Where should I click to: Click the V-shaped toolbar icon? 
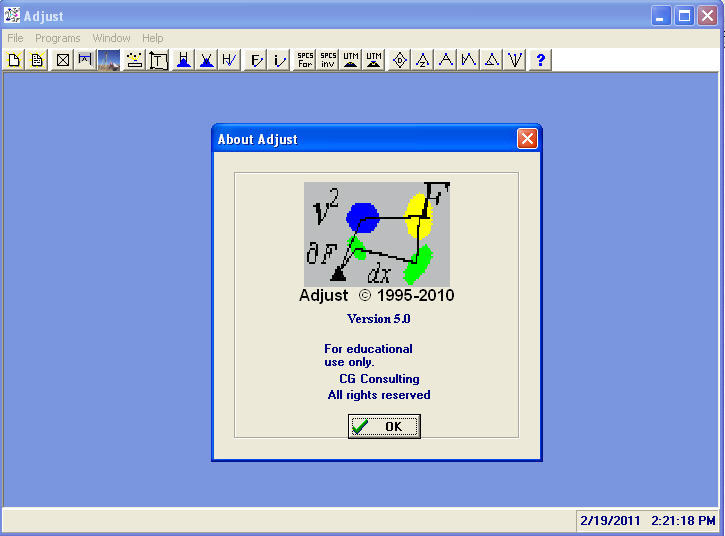(x=515, y=60)
